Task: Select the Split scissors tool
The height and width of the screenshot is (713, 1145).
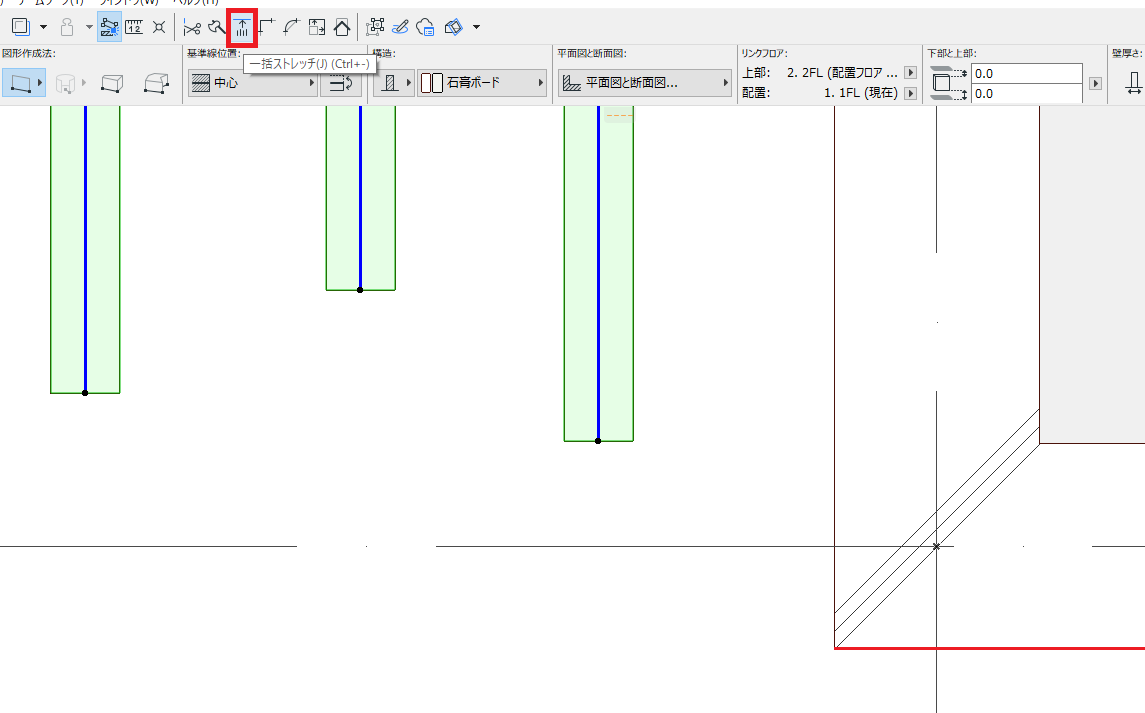Action: pyautogui.click(x=192, y=28)
